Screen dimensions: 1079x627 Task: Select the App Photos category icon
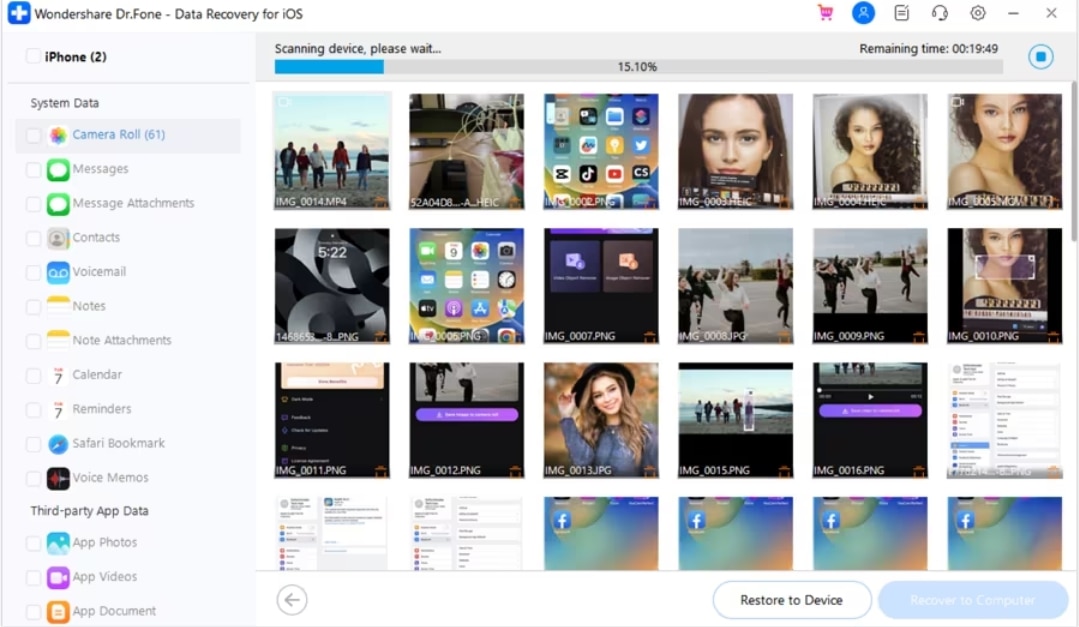pyautogui.click(x=58, y=542)
